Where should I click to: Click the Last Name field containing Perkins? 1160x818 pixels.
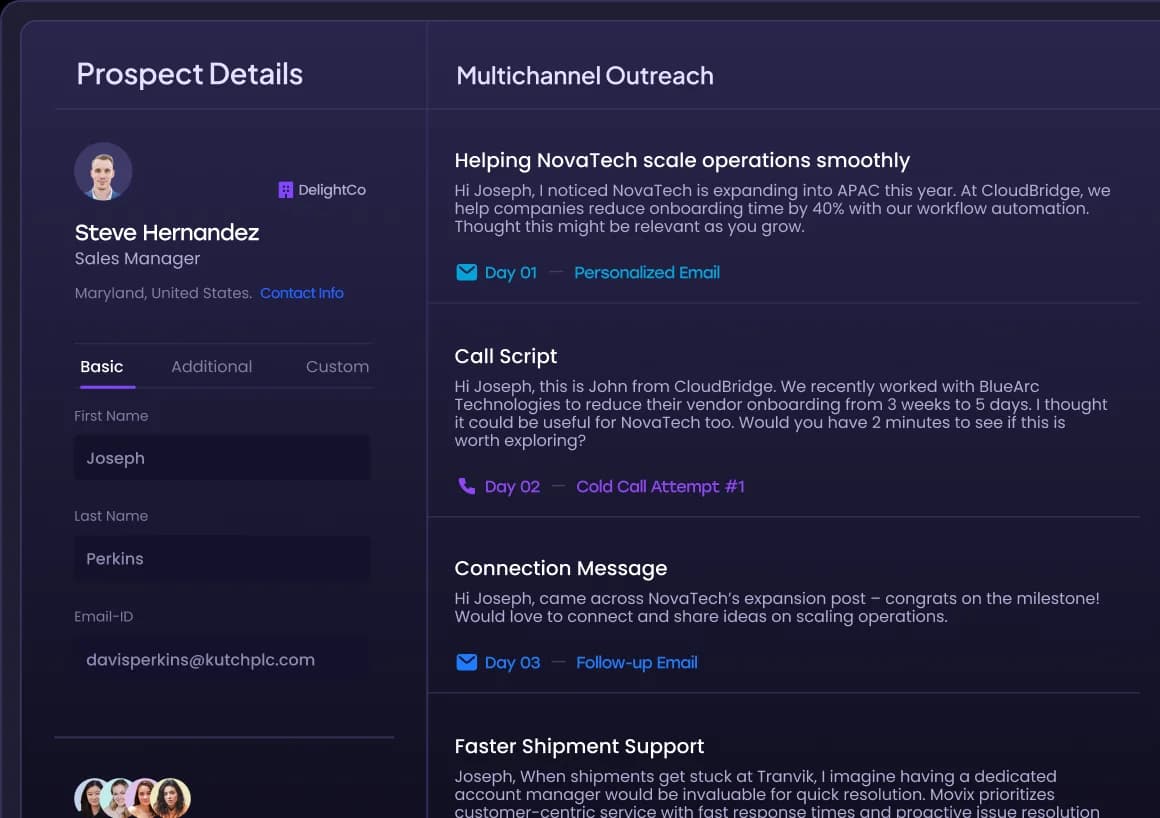point(222,558)
